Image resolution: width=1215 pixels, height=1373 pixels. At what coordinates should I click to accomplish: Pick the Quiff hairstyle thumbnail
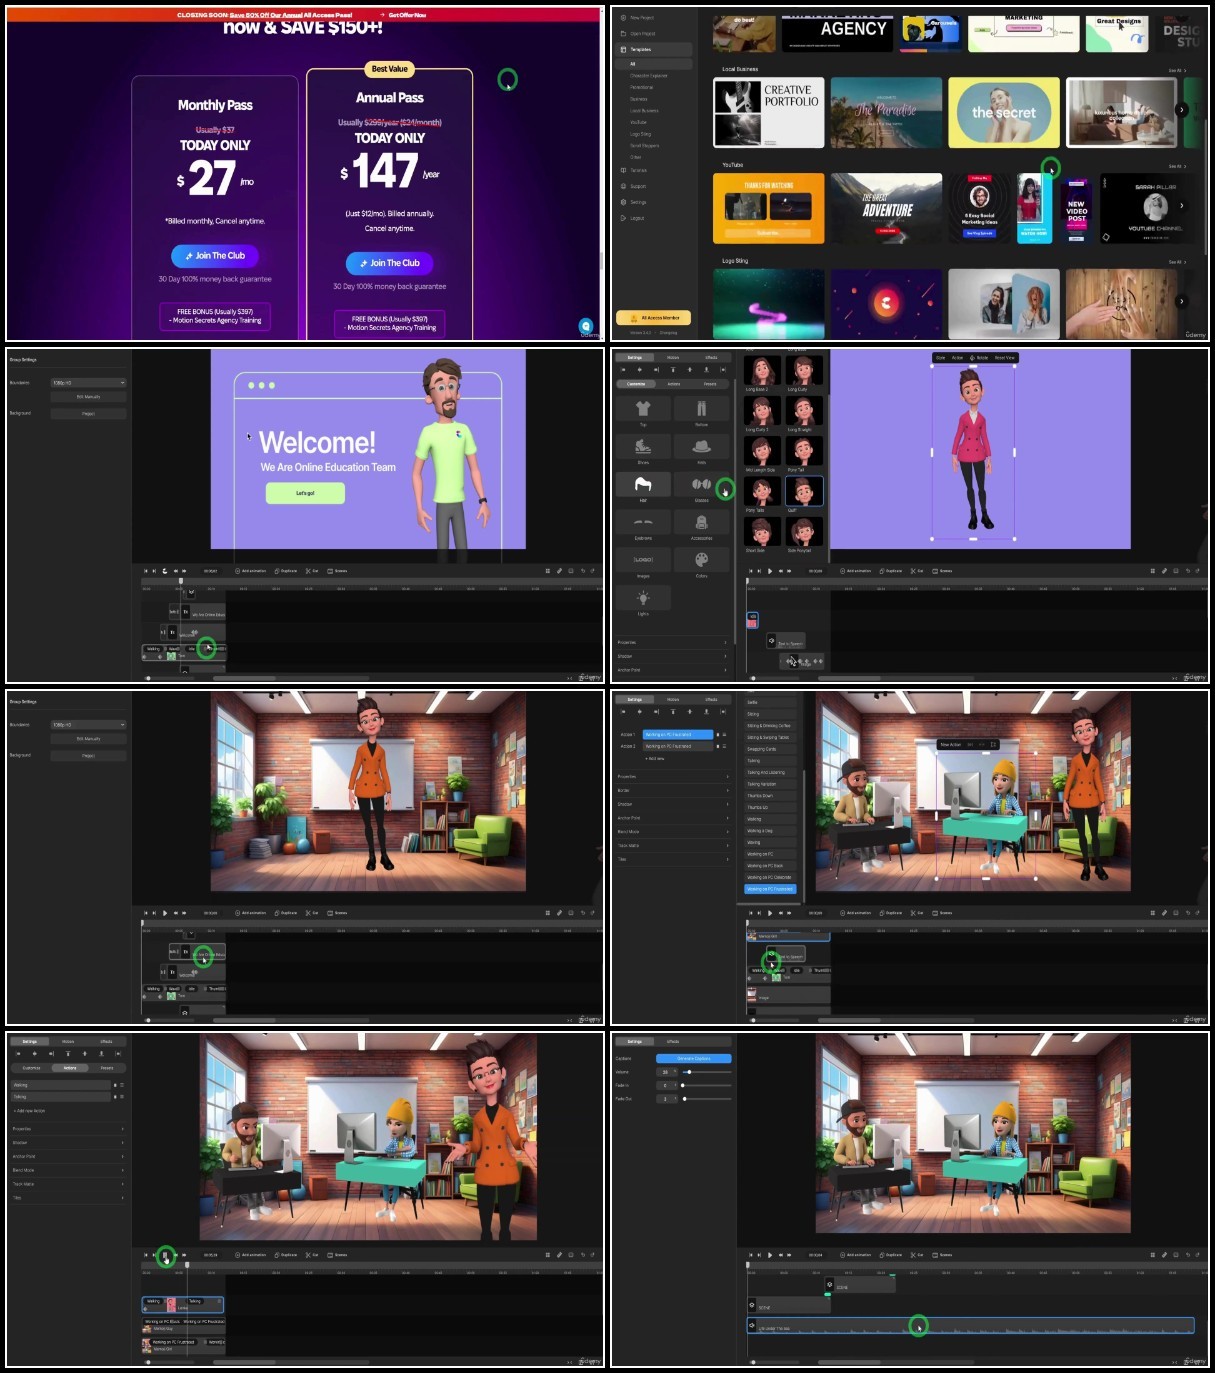[803, 491]
